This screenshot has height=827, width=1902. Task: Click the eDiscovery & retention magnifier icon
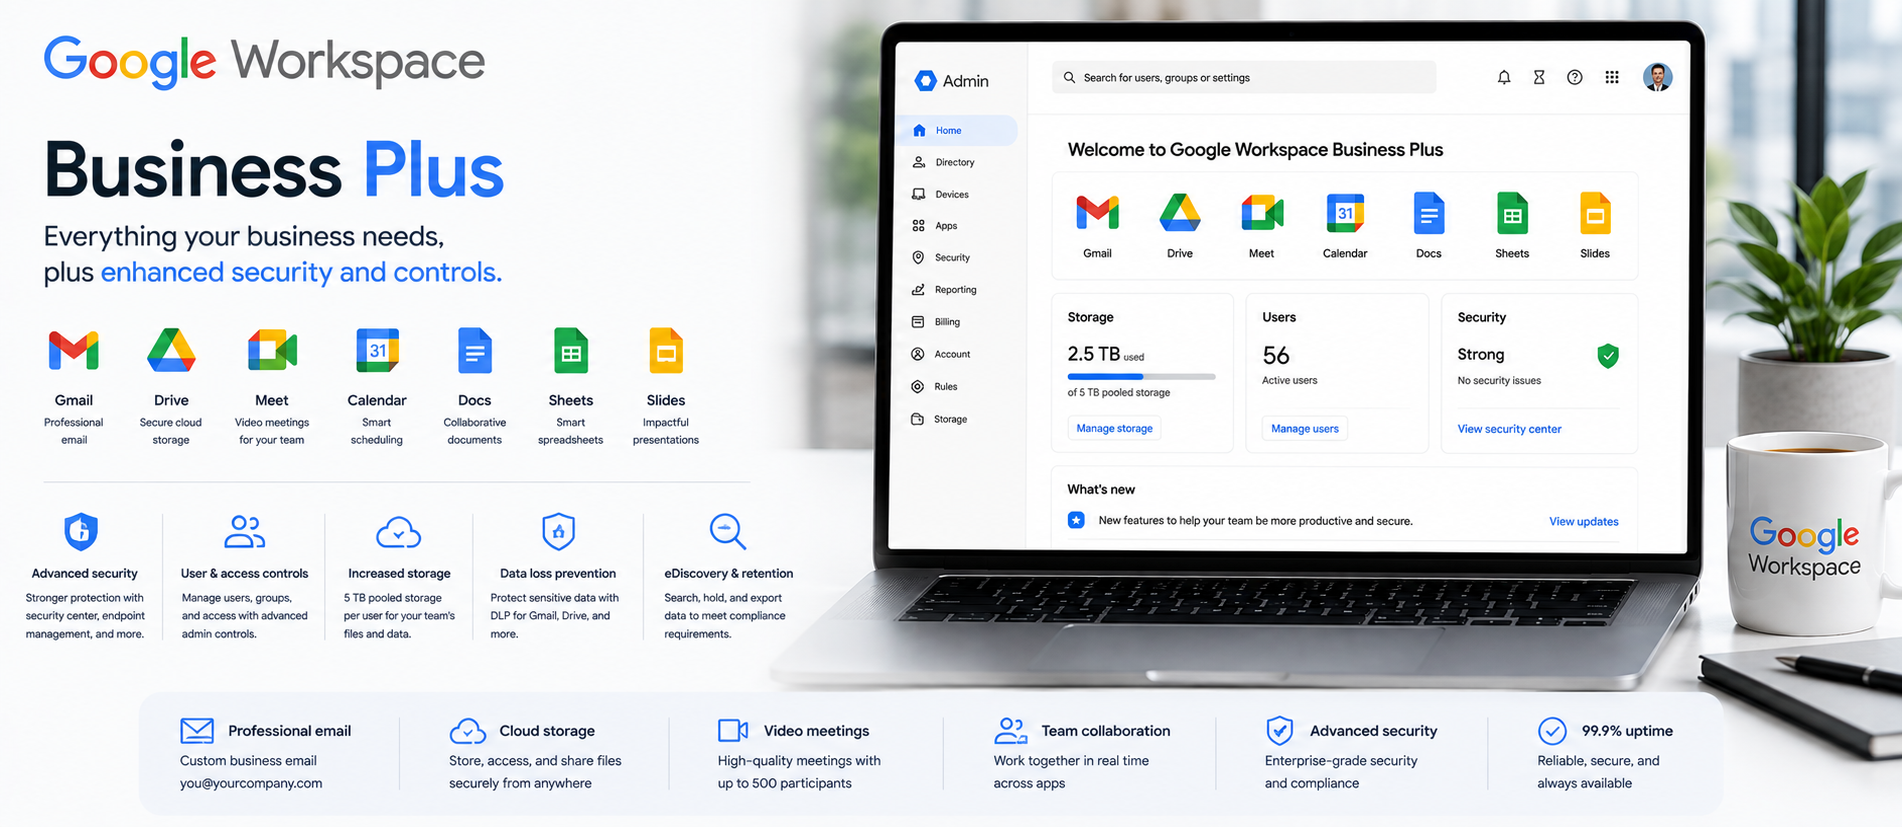pos(727,532)
